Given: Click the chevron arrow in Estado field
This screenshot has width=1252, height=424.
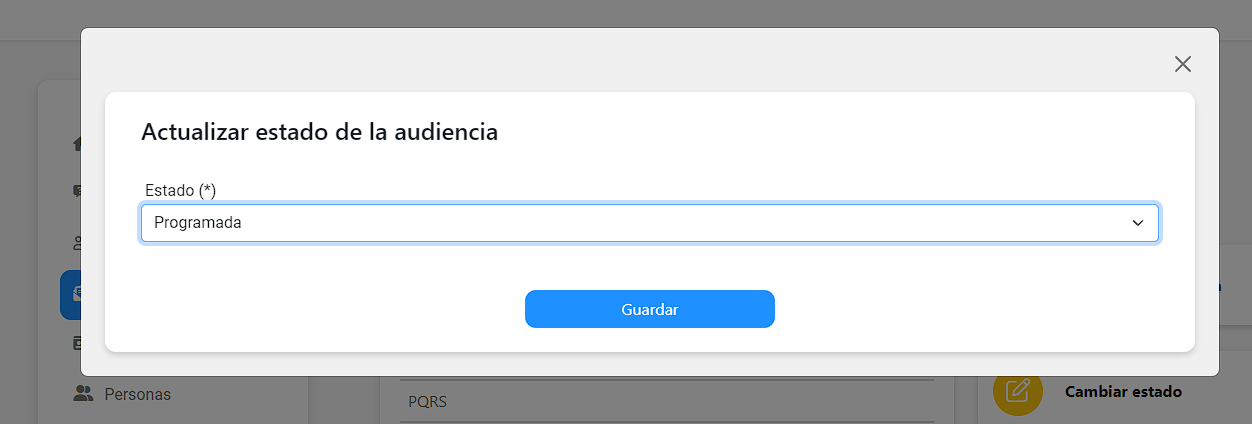Looking at the screenshot, I should (1137, 223).
